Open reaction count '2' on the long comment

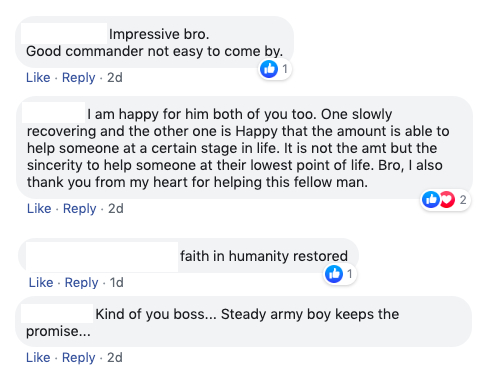coord(463,200)
